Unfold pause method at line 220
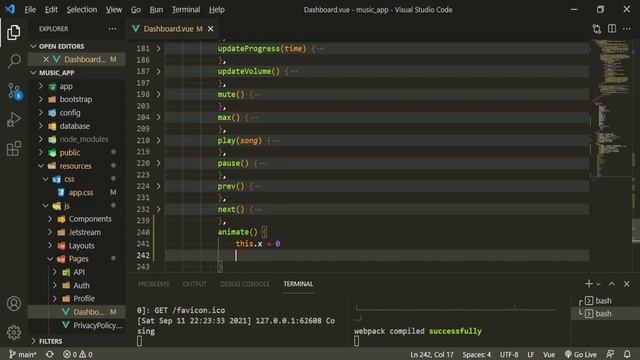Viewport: 640px width, 360px height. pyautogui.click(x=158, y=163)
